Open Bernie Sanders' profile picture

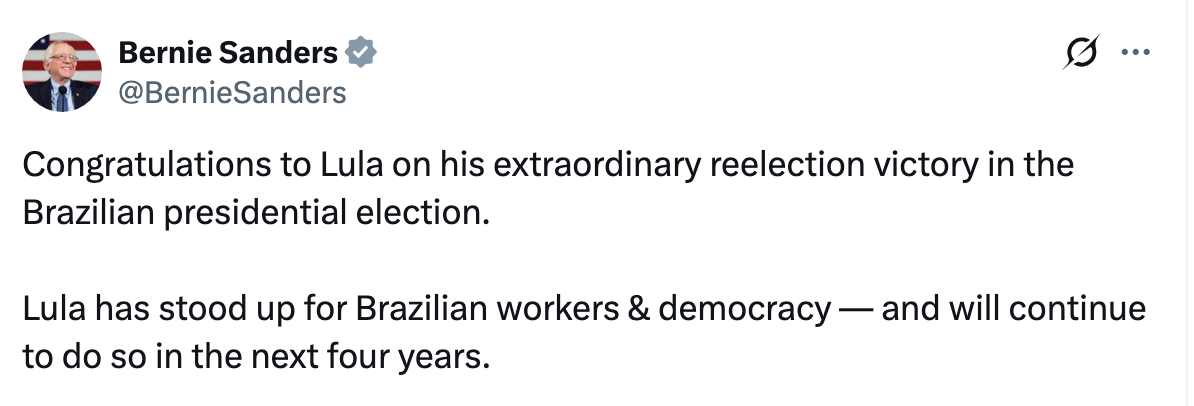click(x=62, y=72)
